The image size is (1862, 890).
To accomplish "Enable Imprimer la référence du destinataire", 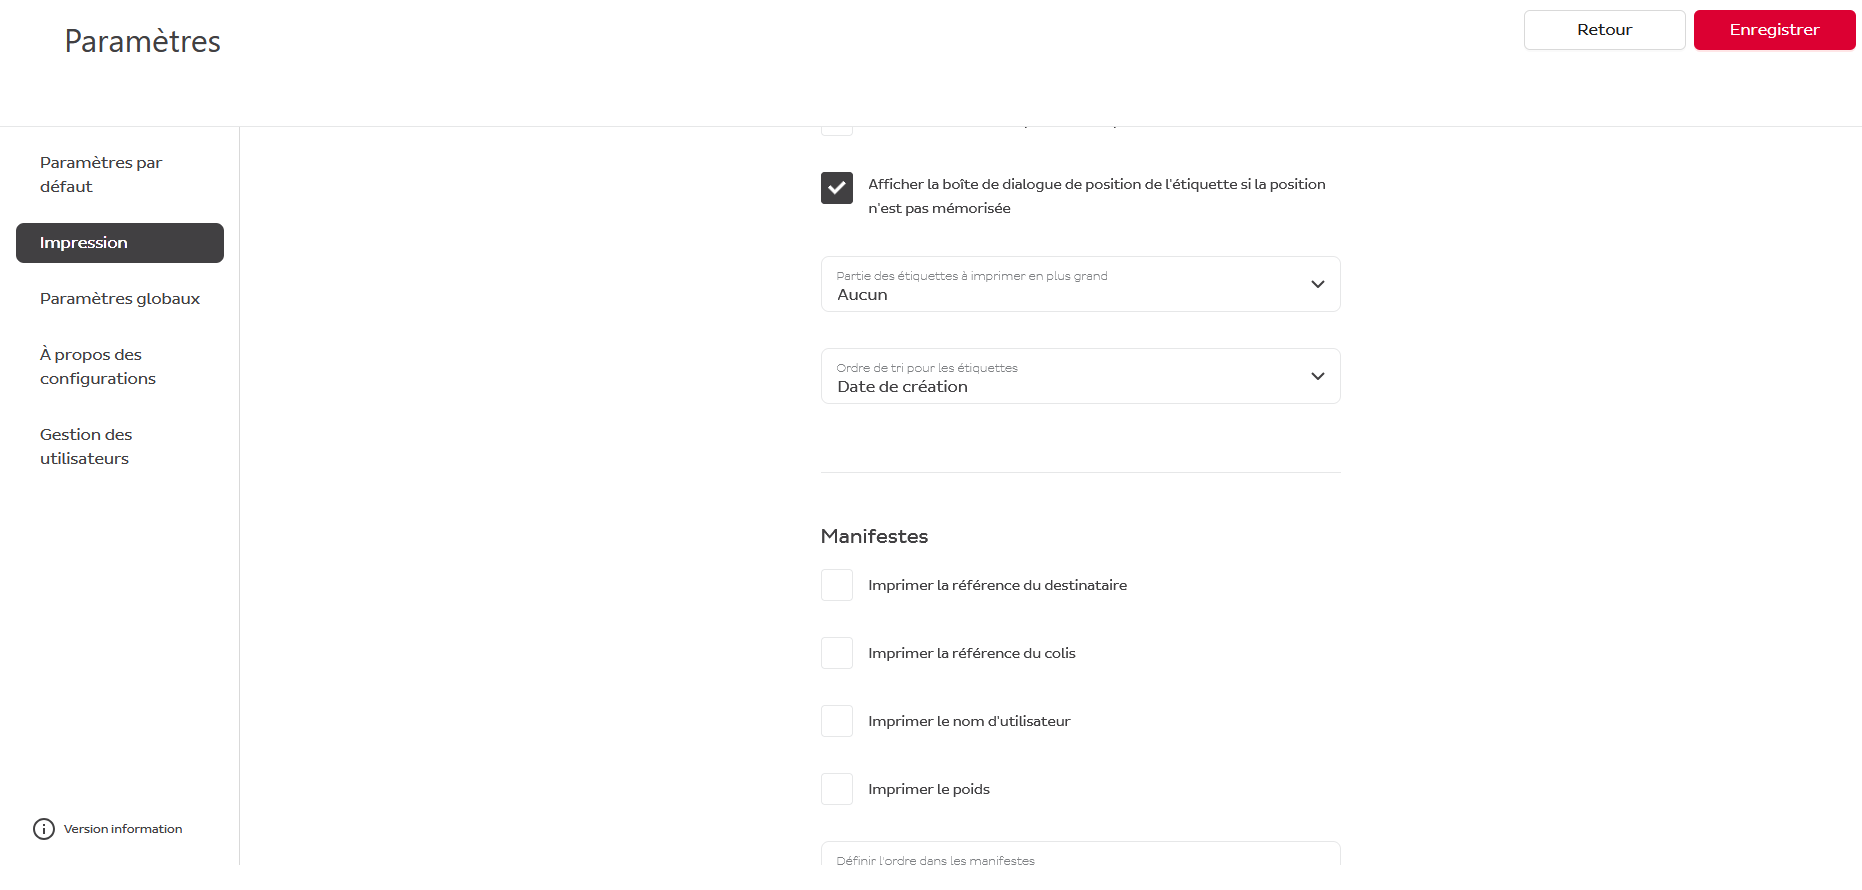I will [837, 585].
